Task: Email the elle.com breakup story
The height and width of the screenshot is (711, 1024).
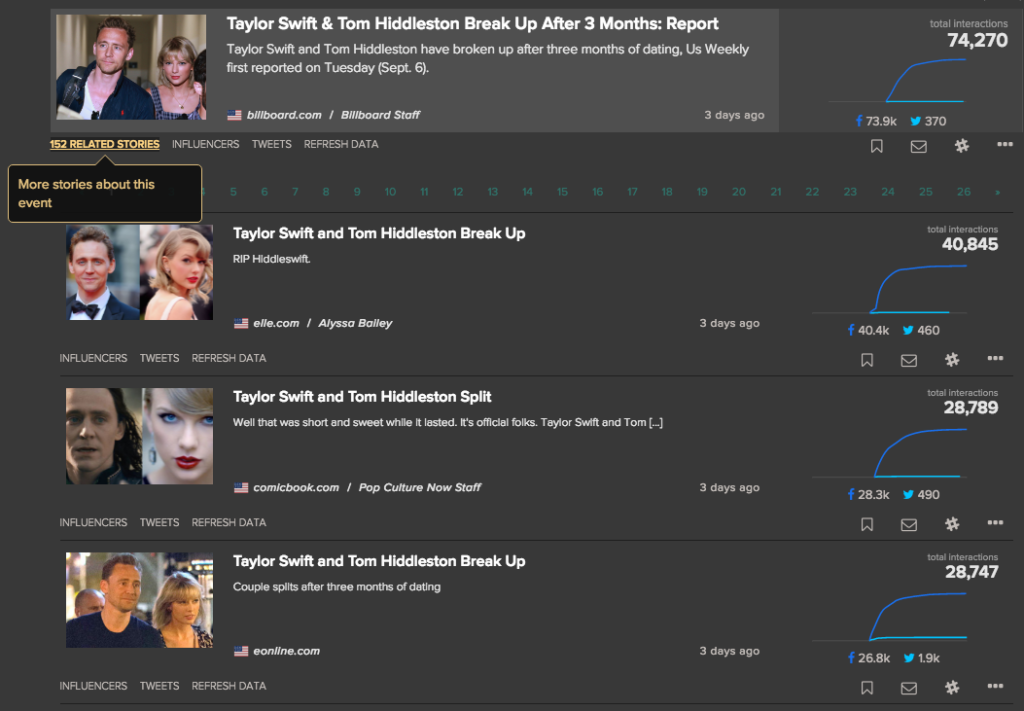Action: [908, 358]
